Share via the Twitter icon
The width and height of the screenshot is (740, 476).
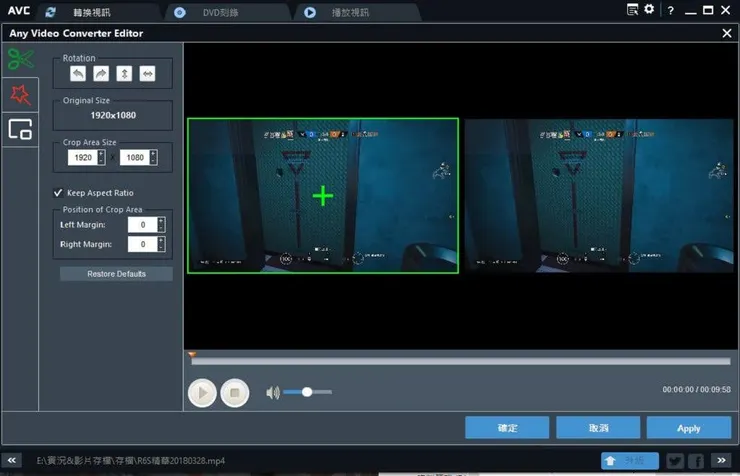(675, 460)
